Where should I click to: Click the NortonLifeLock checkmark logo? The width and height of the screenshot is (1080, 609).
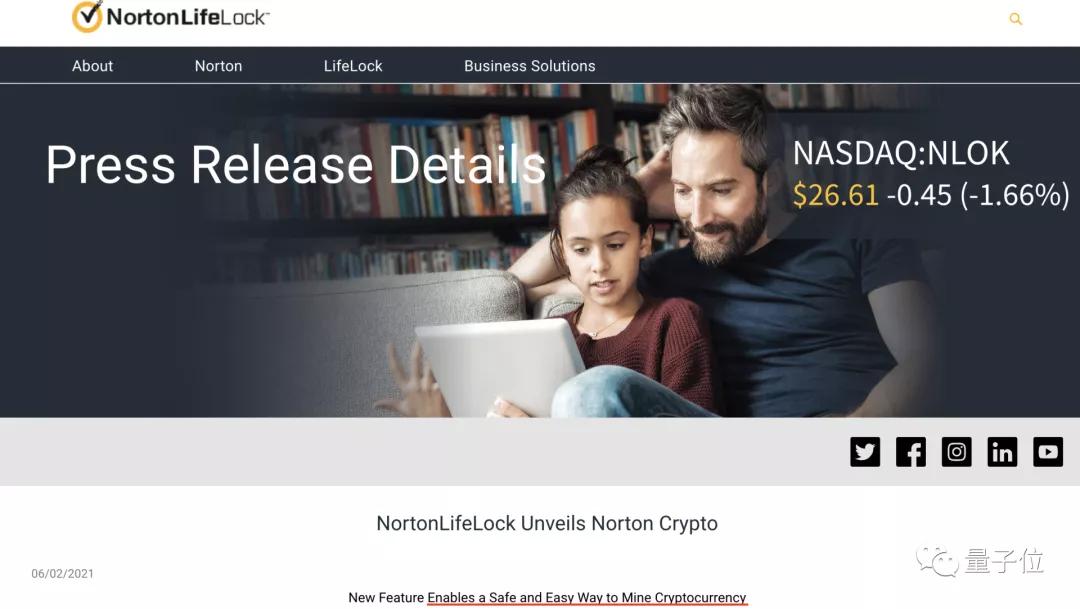[87, 17]
